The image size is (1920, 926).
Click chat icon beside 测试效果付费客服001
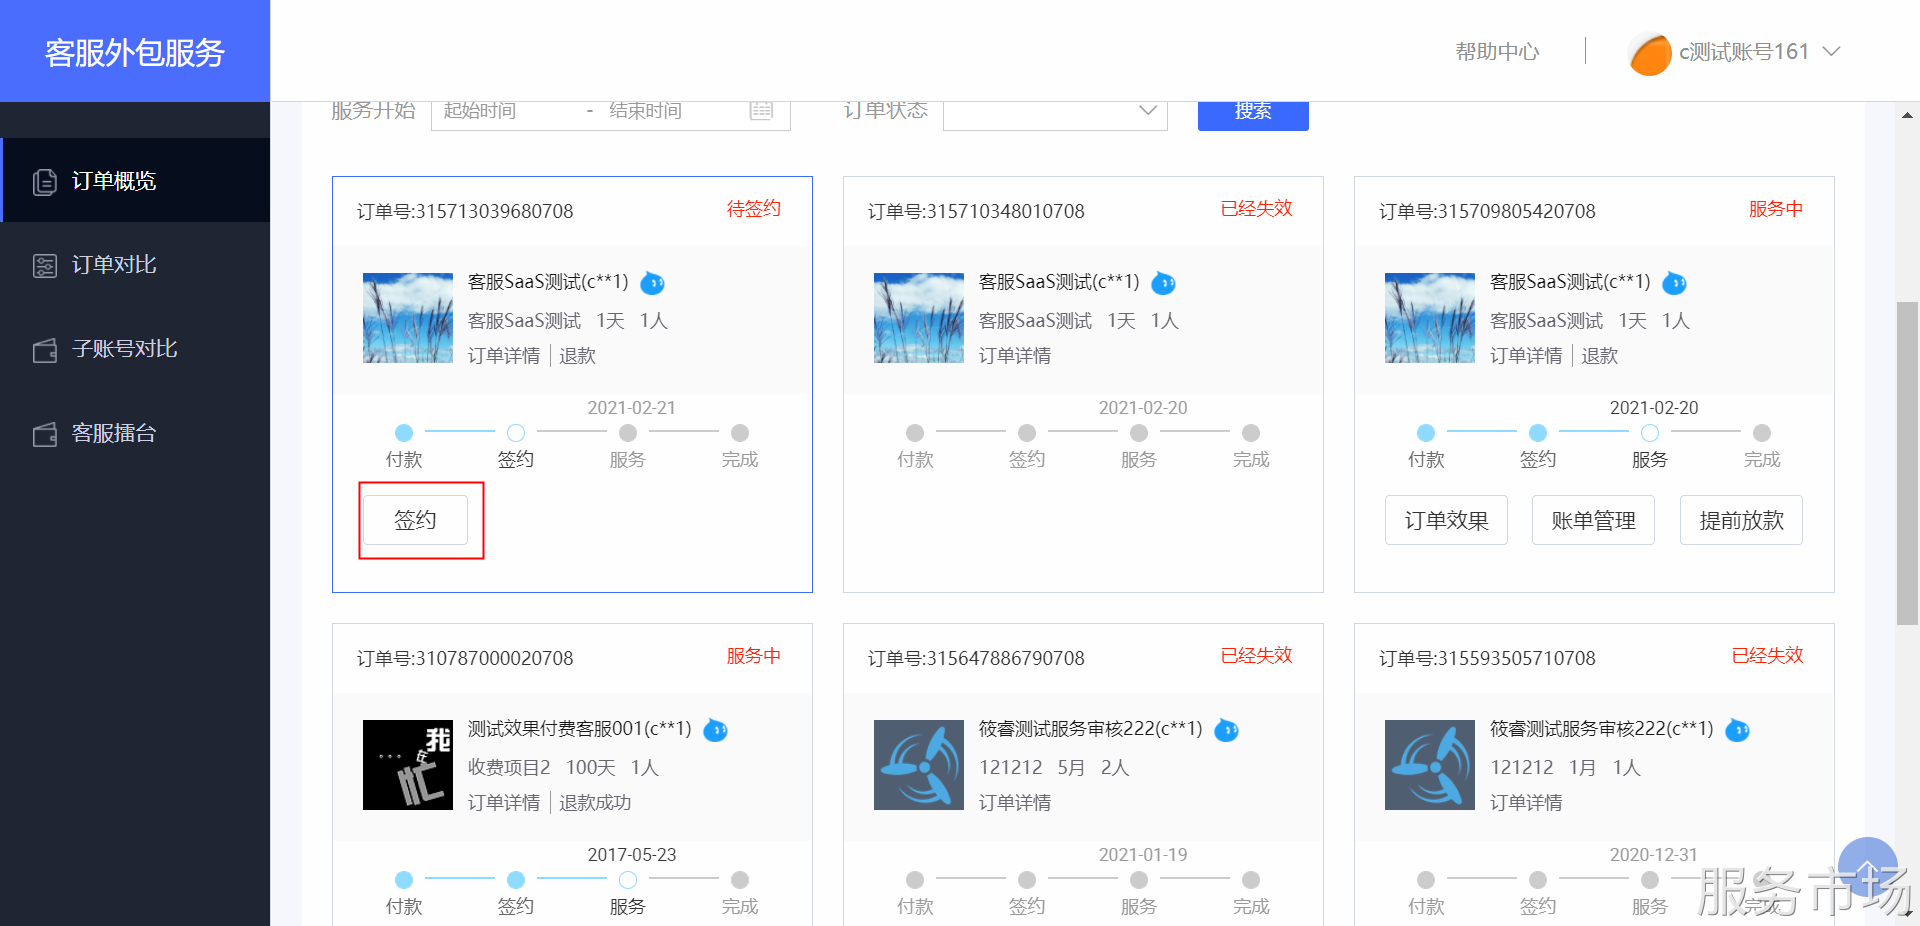pyautogui.click(x=715, y=730)
